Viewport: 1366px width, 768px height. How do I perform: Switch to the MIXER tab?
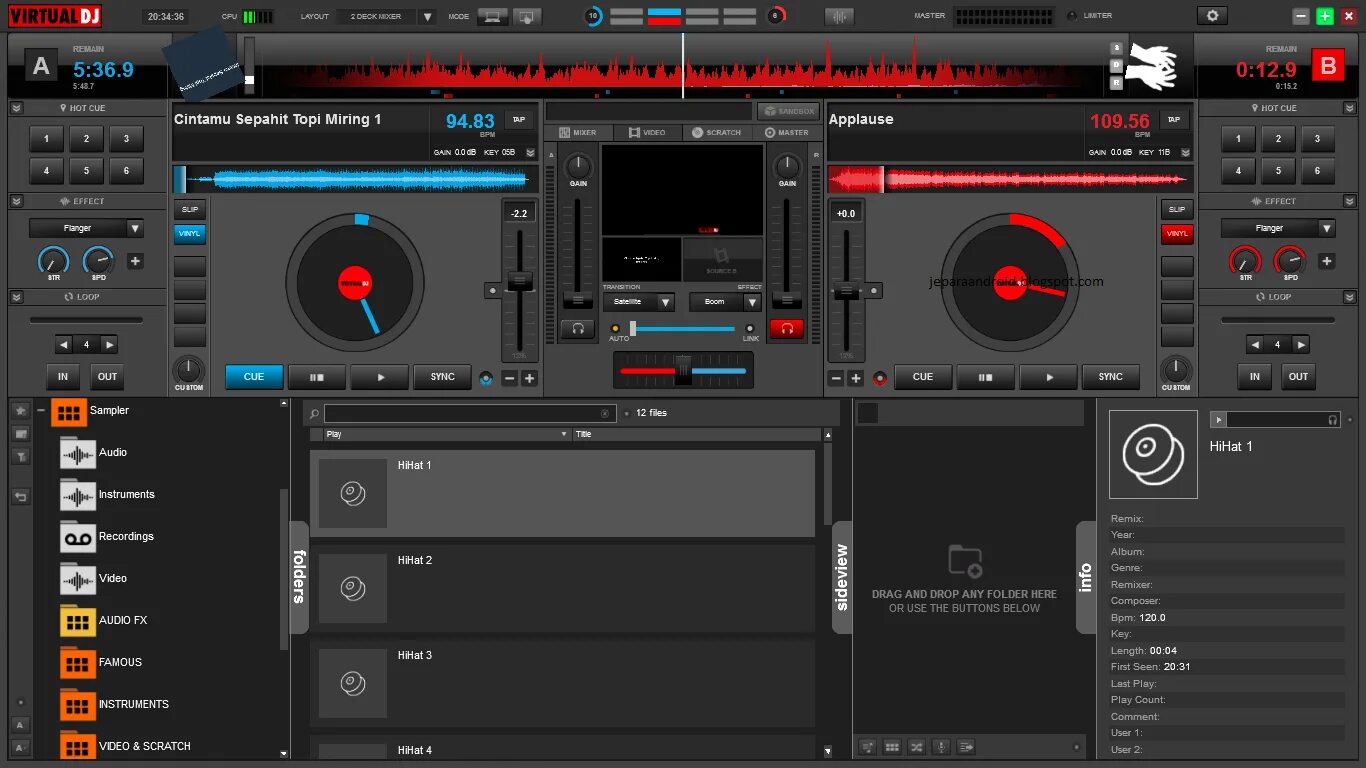coord(578,132)
